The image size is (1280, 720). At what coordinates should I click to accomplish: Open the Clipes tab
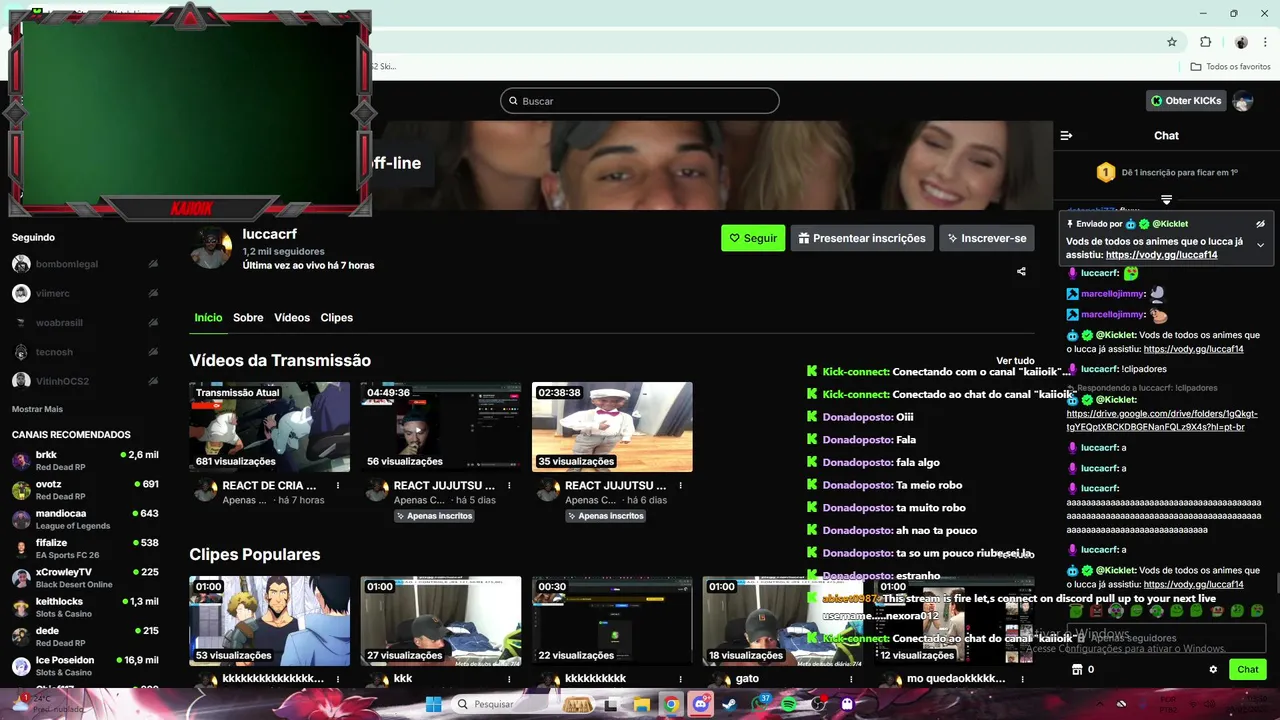[337, 317]
